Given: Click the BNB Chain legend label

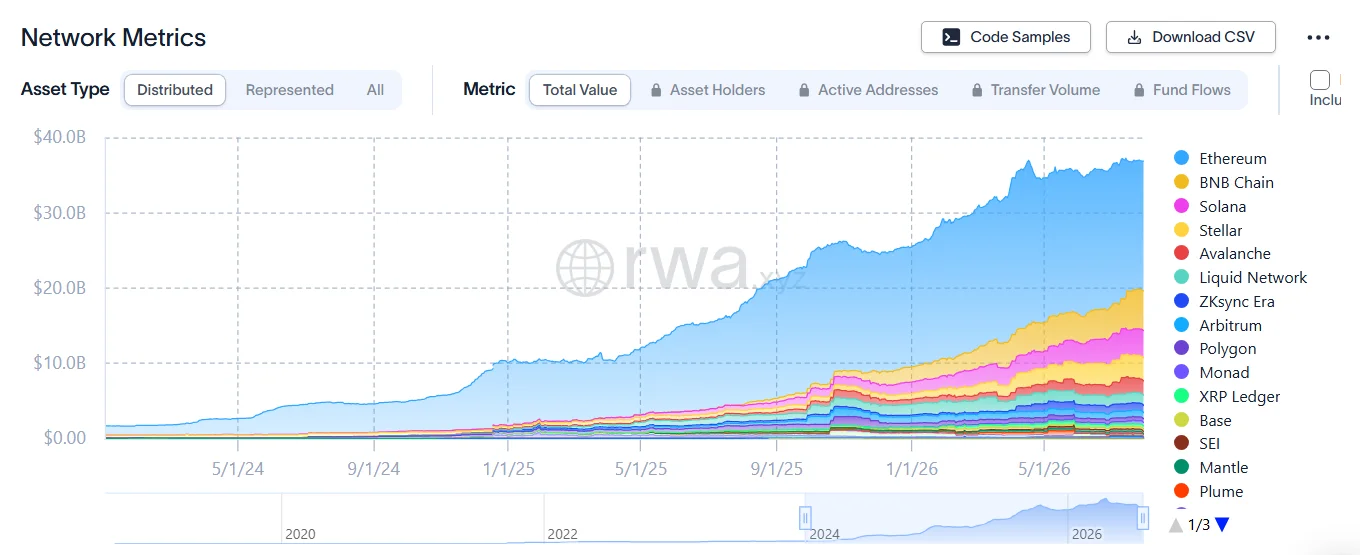Looking at the screenshot, I should [x=1237, y=182].
